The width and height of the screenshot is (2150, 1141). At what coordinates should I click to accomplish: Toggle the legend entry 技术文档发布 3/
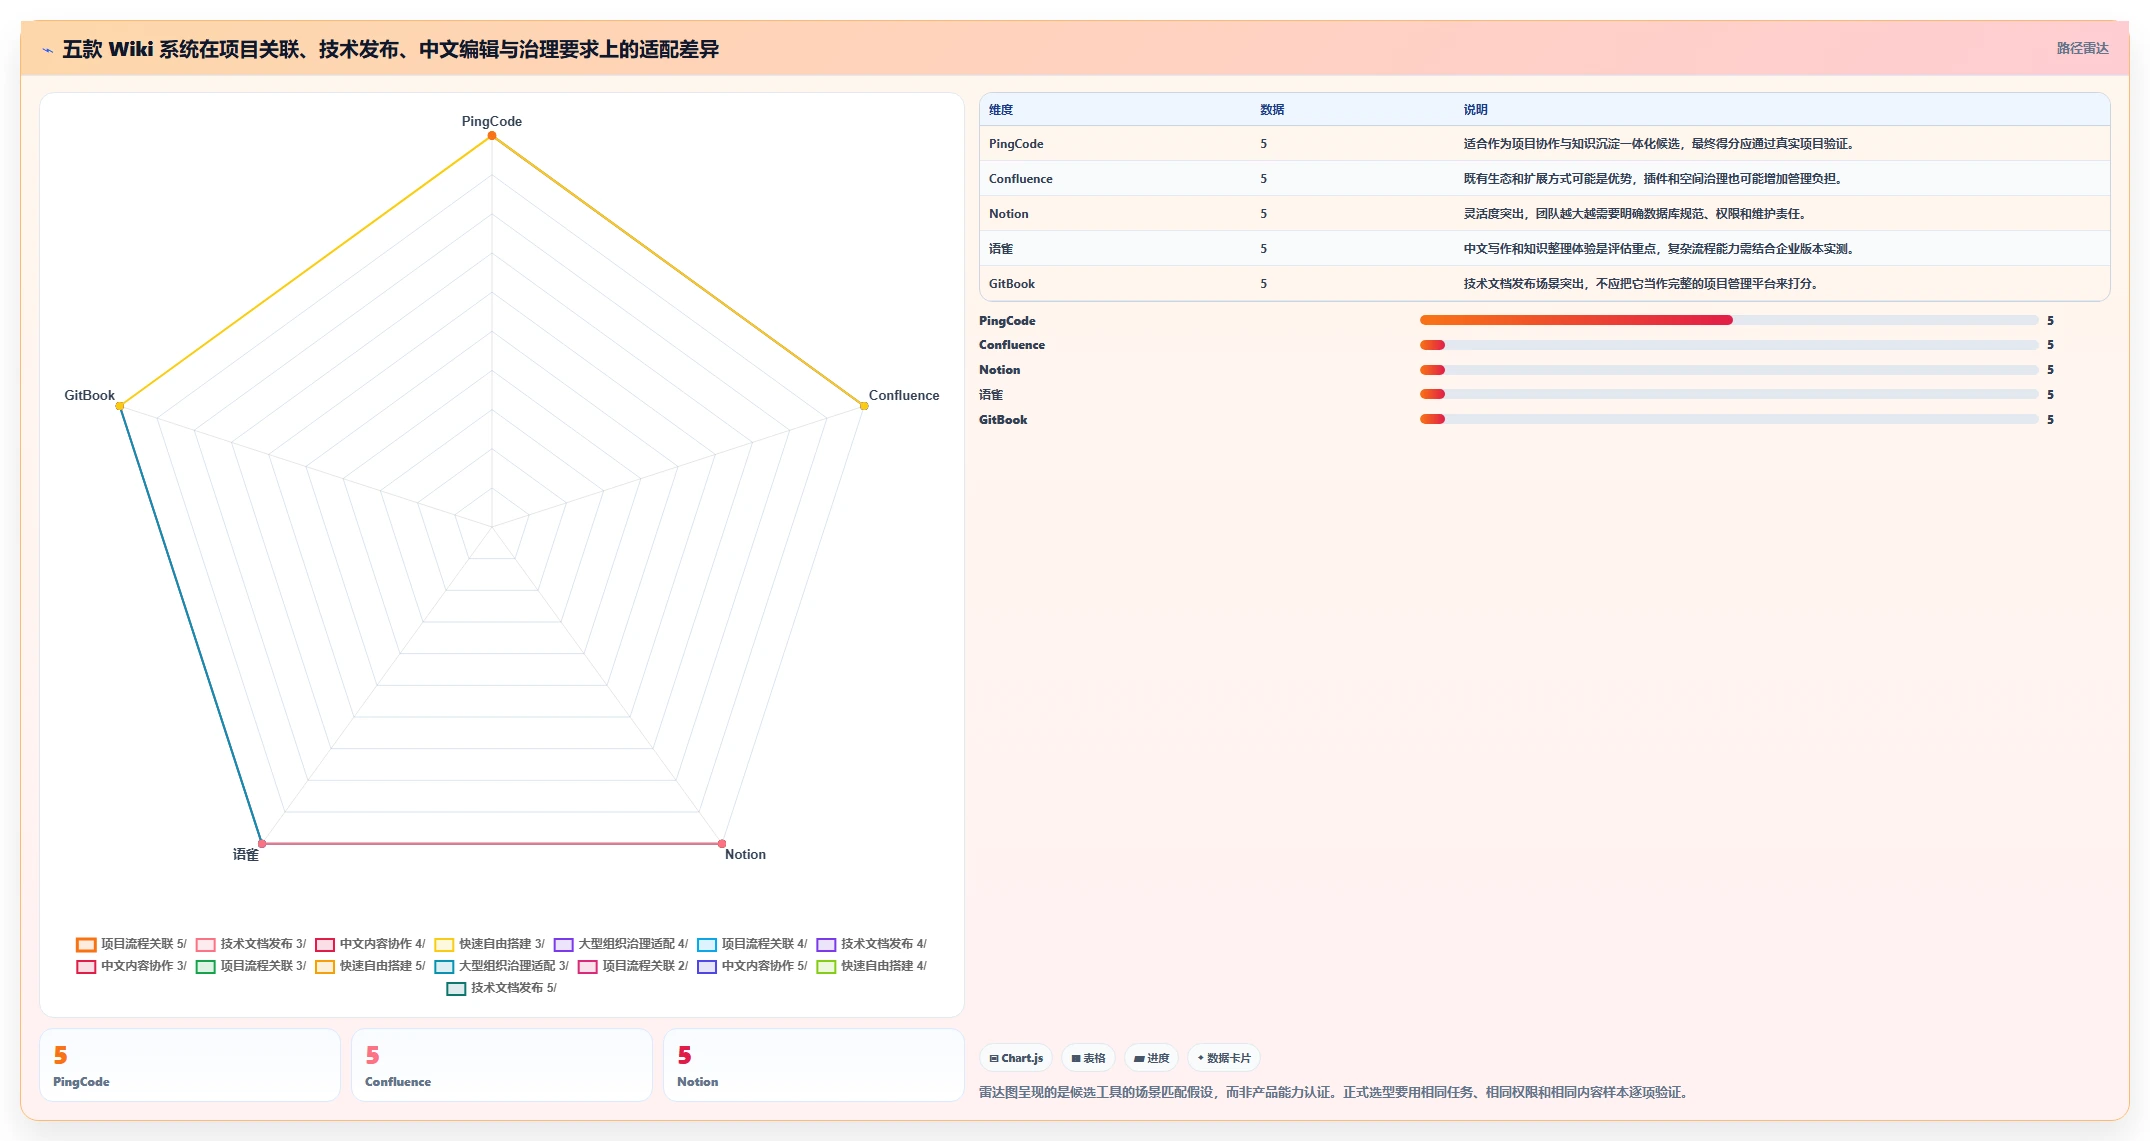coord(251,944)
